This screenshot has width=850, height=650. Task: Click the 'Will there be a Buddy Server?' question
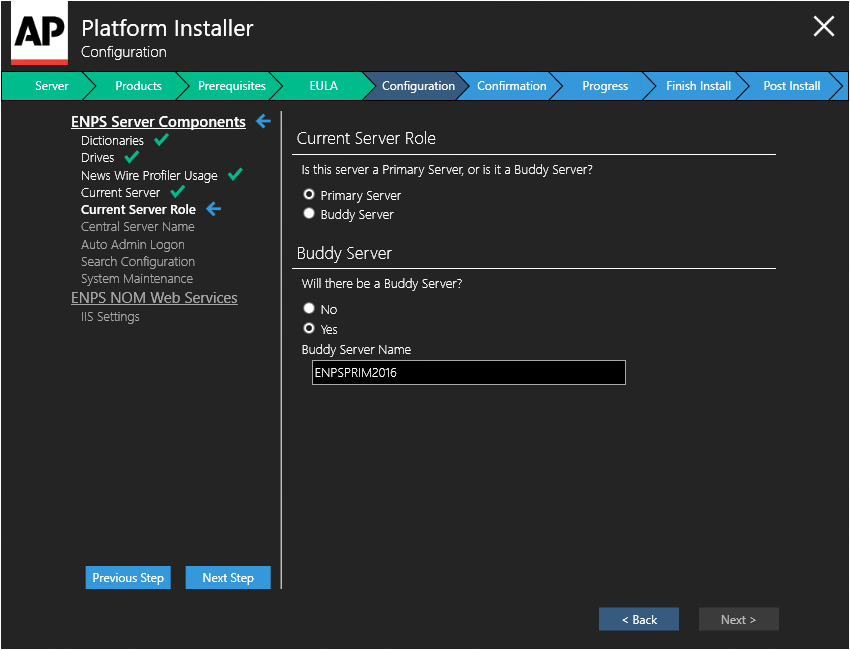382,284
